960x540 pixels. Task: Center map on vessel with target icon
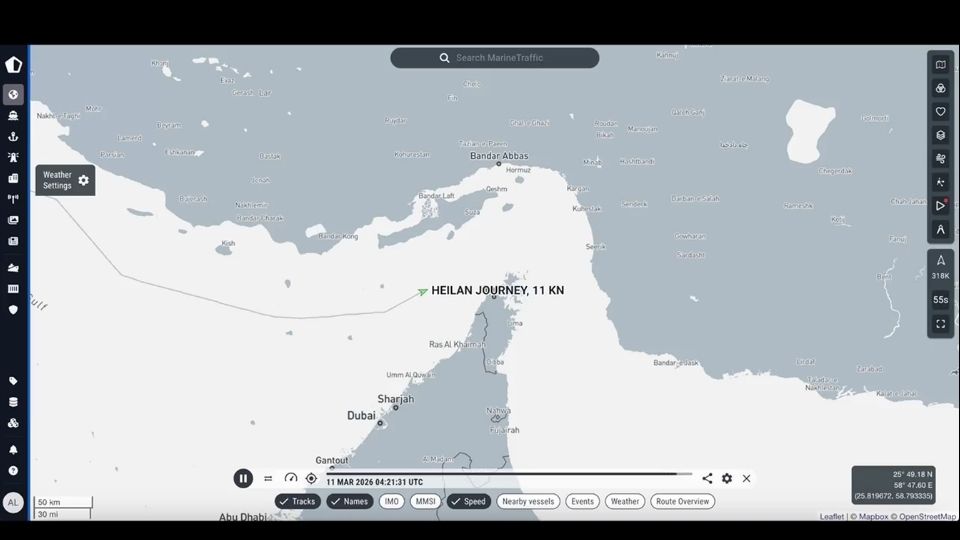311,478
